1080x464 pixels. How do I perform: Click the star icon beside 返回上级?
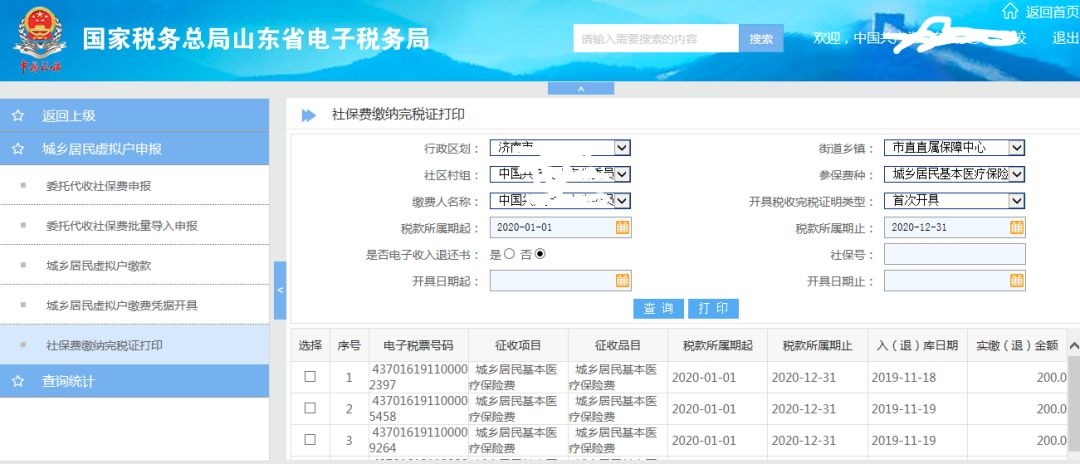click(17, 116)
